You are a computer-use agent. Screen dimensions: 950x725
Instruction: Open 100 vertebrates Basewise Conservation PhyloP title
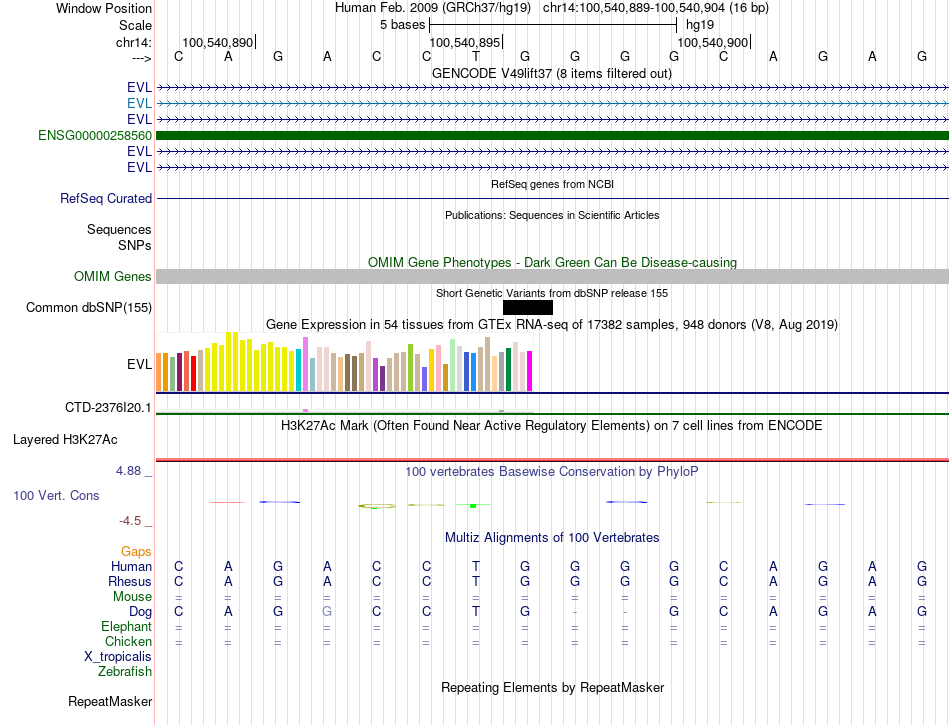click(x=552, y=471)
